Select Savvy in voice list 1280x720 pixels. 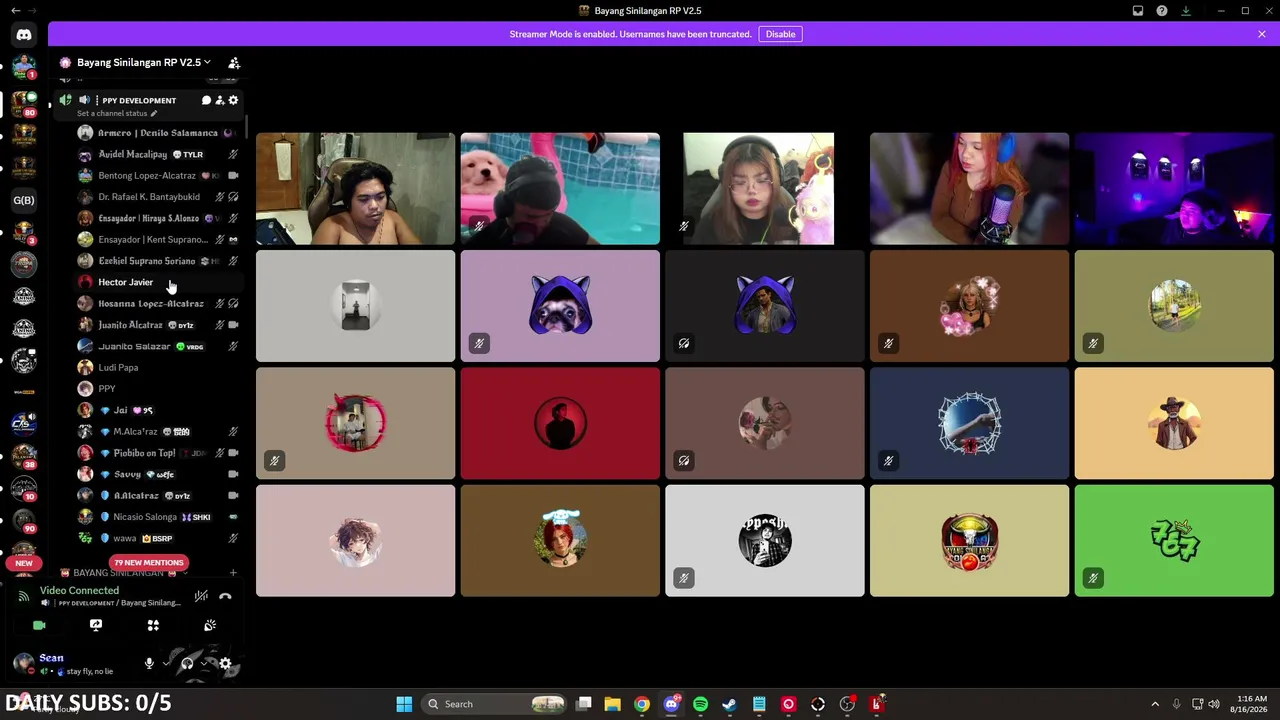[158, 474]
